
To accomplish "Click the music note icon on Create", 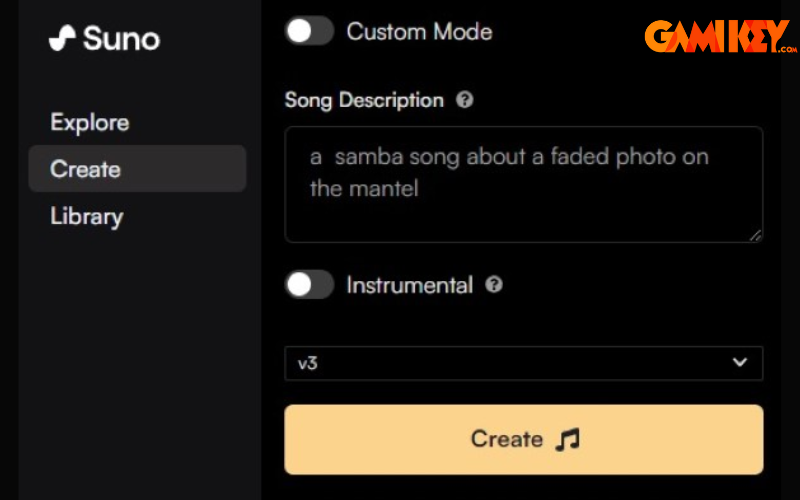I will [568, 439].
